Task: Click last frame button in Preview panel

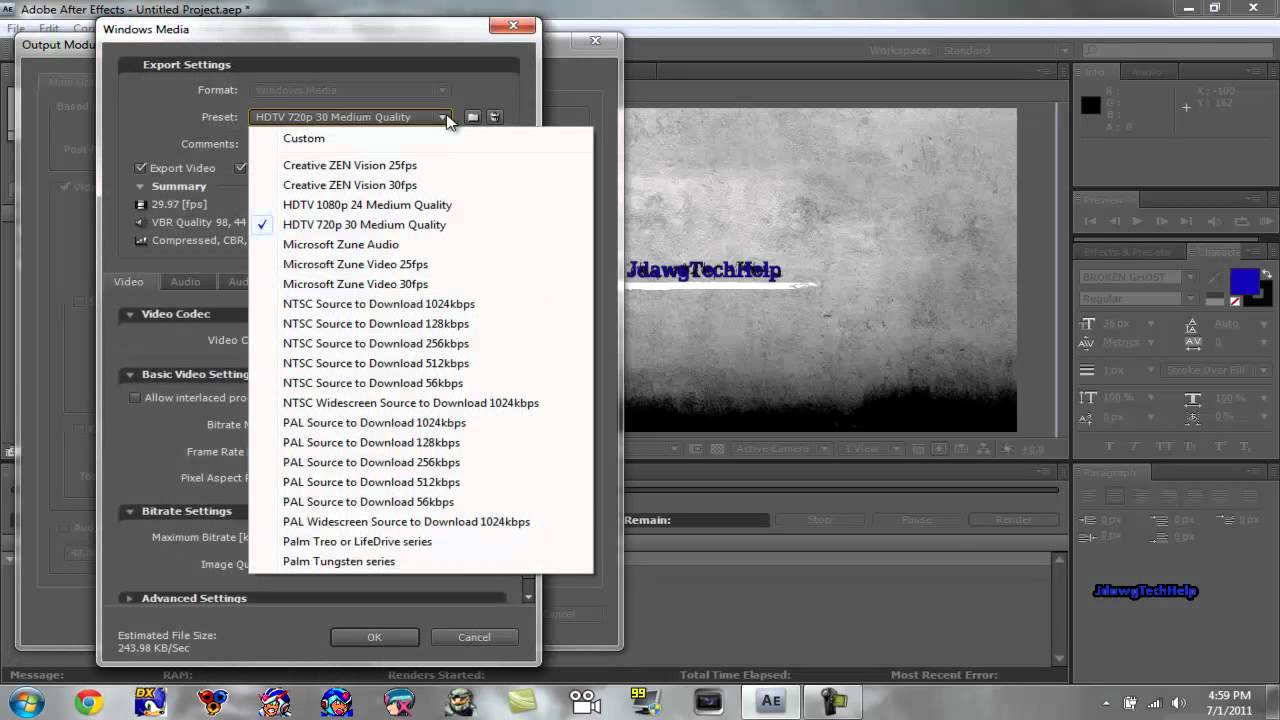Action: point(1187,221)
